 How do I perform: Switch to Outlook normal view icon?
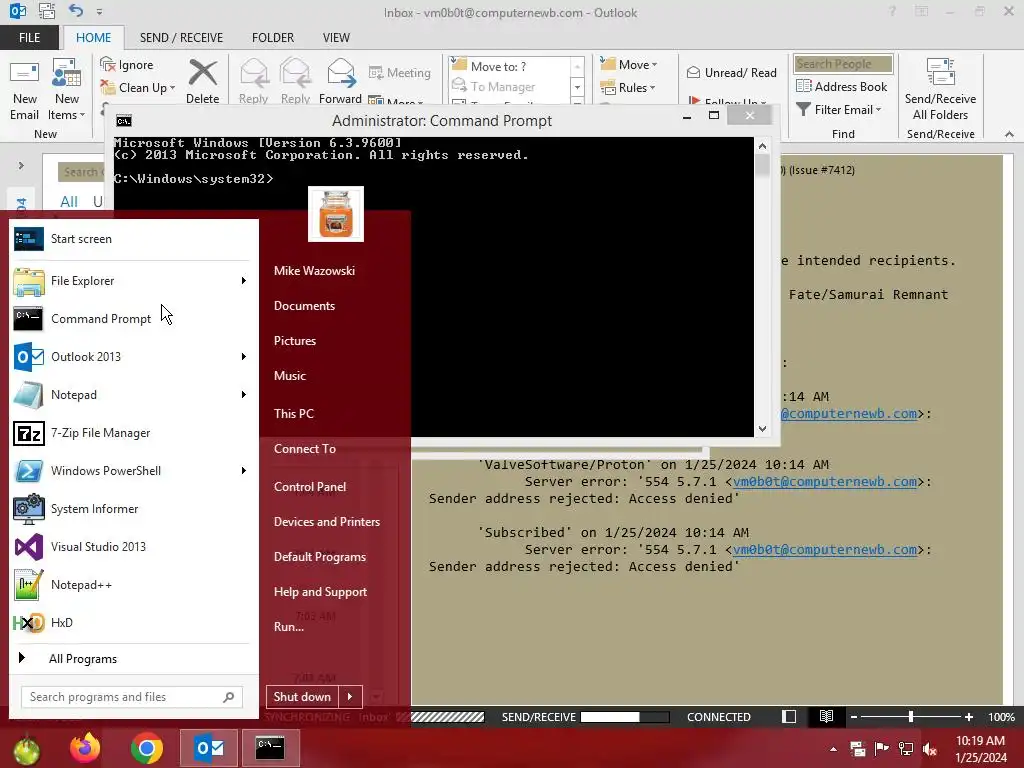pyautogui.click(x=789, y=716)
